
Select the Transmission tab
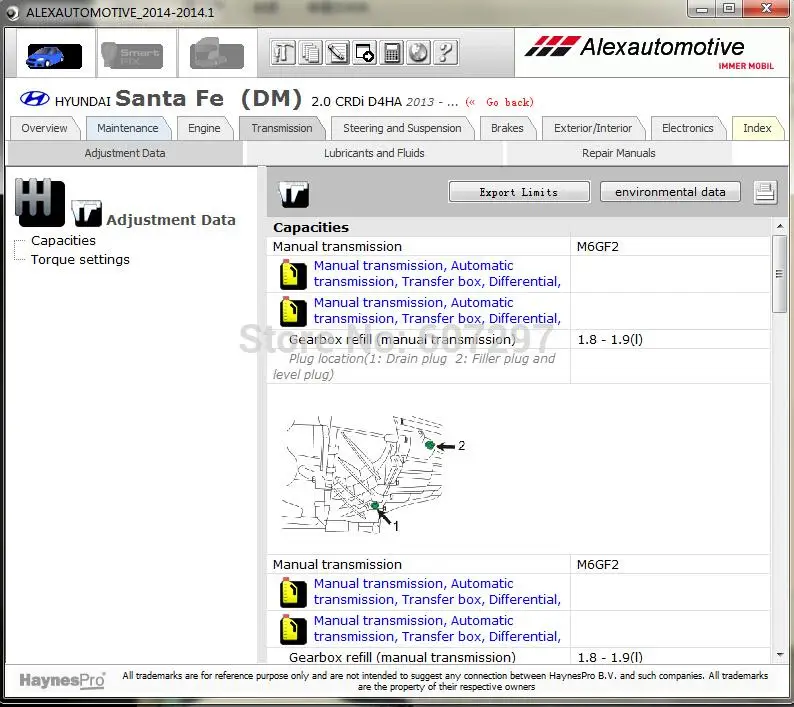coord(282,128)
